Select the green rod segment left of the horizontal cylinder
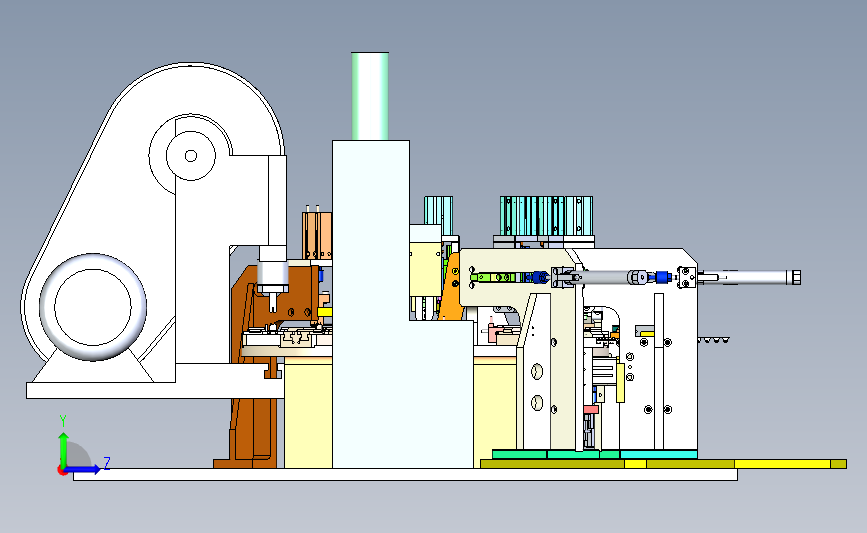The width and height of the screenshot is (867, 533). (493, 277)
